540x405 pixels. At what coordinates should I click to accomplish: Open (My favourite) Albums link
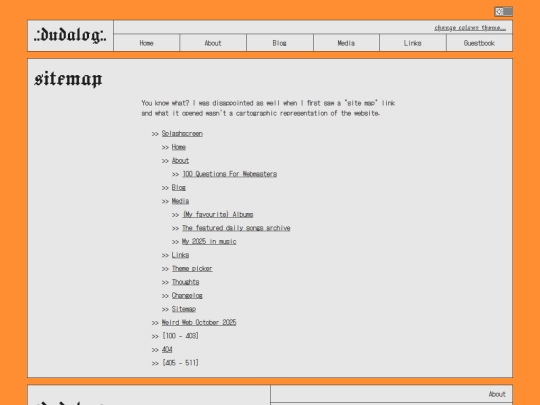(x=218, y=214)
